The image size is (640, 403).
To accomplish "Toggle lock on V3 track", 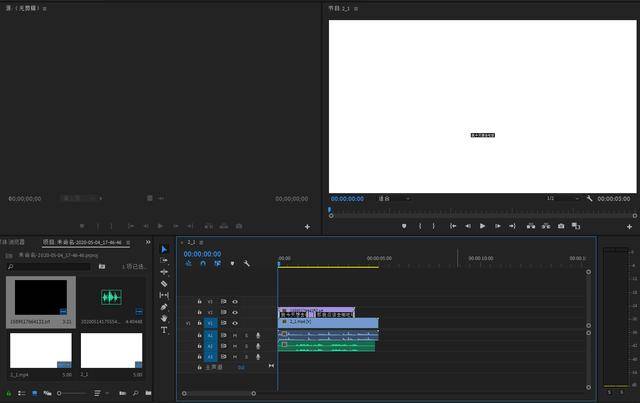I will (200, 302).
